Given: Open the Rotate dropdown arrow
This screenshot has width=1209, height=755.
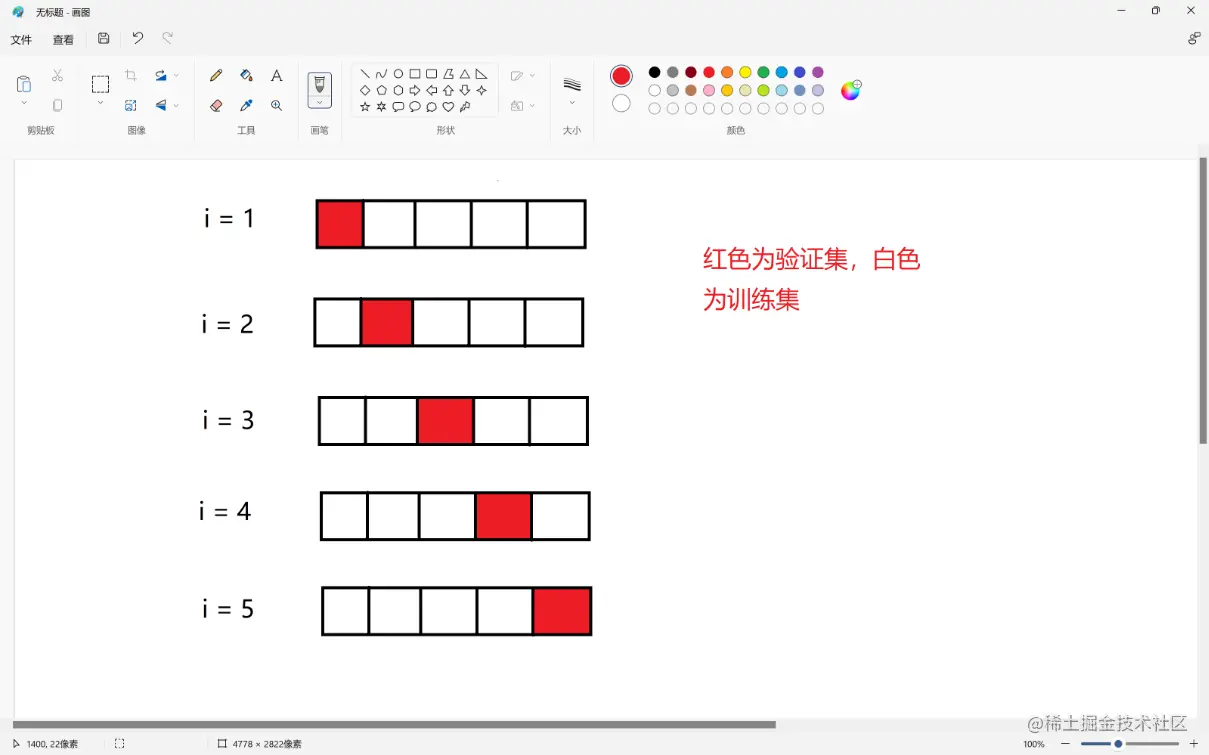Looking at the screenshot, I should (177, 76).
